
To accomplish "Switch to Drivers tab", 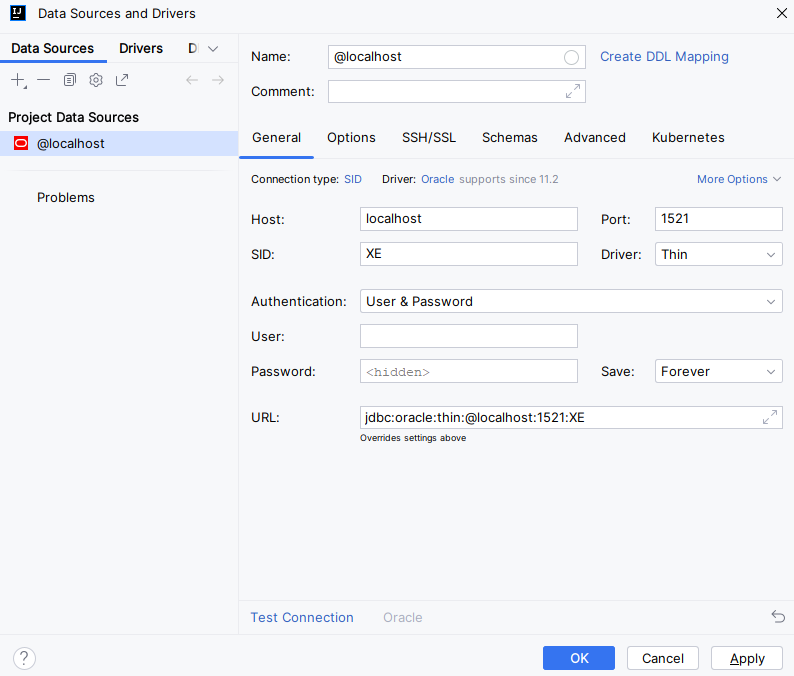I will click(x=141, y=48).
